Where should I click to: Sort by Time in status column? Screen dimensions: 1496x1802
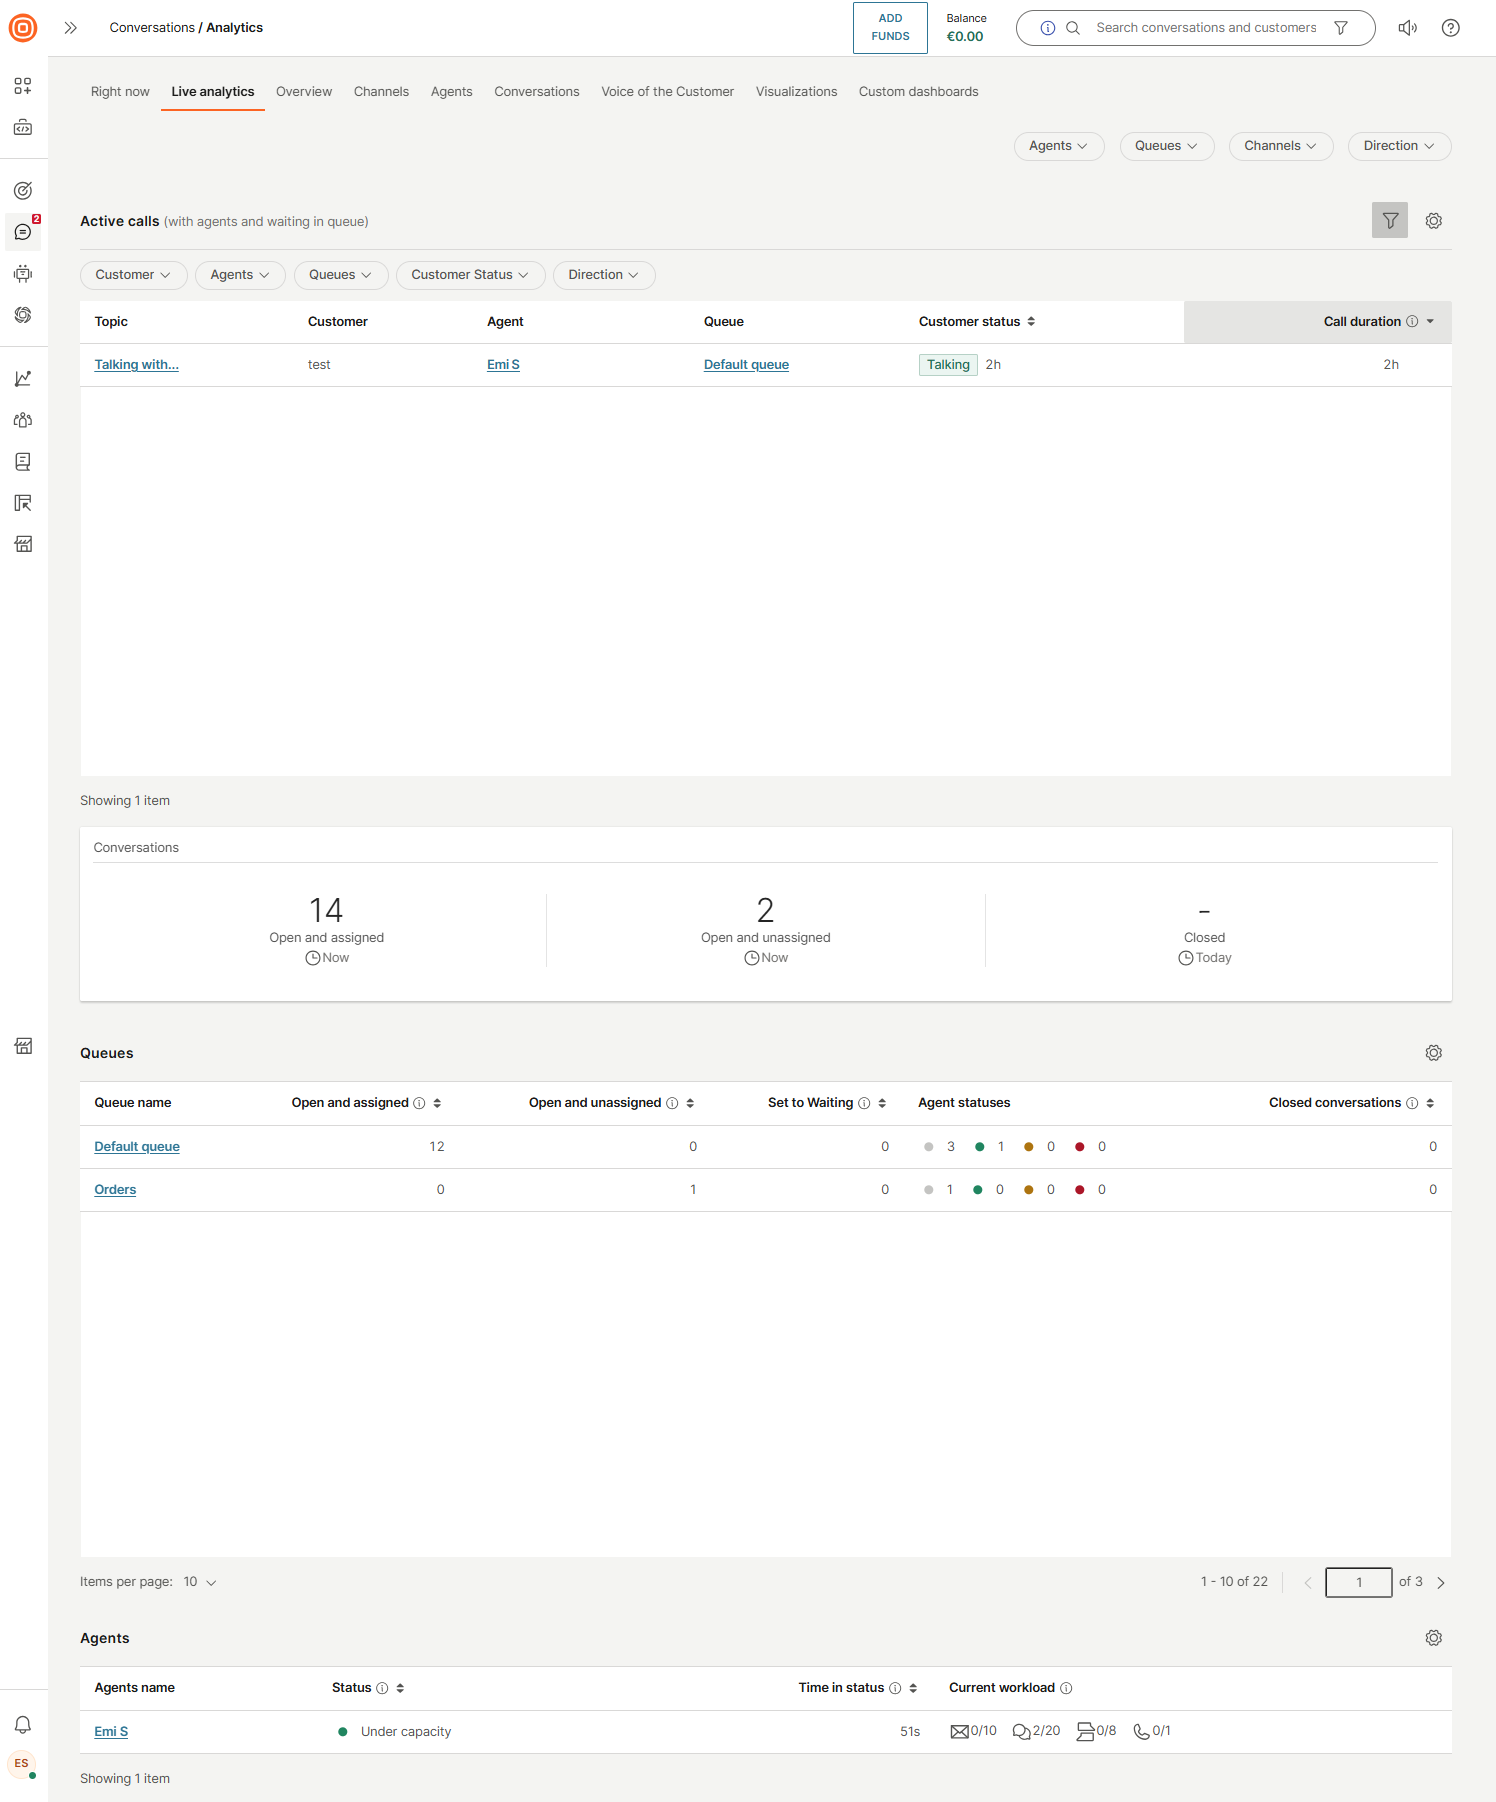(913, 1688)
